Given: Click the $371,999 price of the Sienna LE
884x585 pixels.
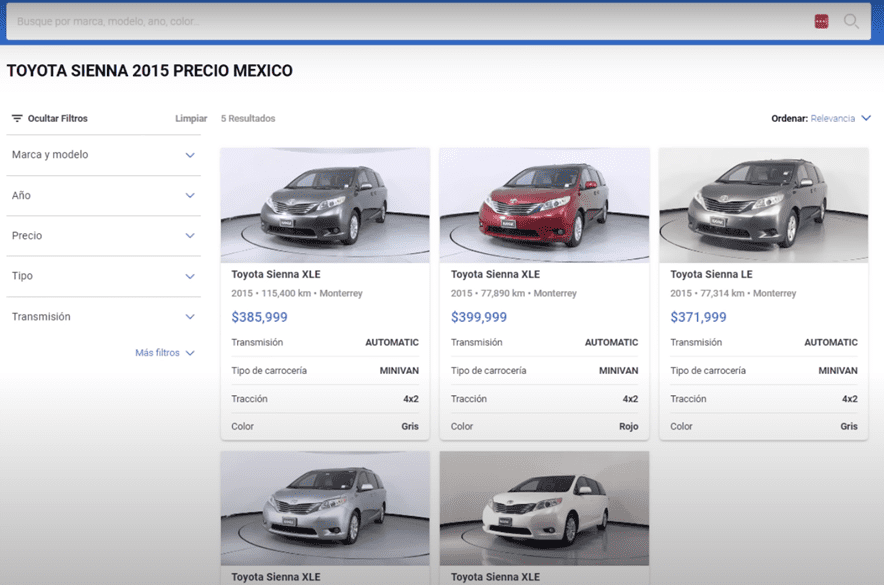Looking at the screenshot, I should tap(697, 317).
